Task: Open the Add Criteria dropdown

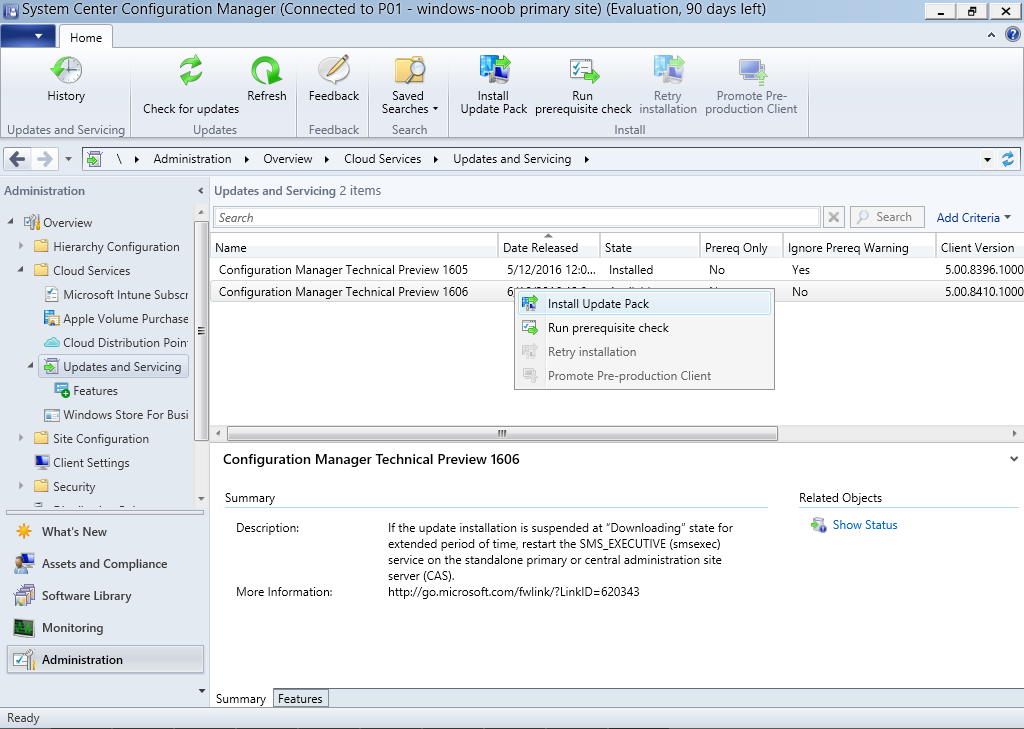Action: (x=973, y=218)
